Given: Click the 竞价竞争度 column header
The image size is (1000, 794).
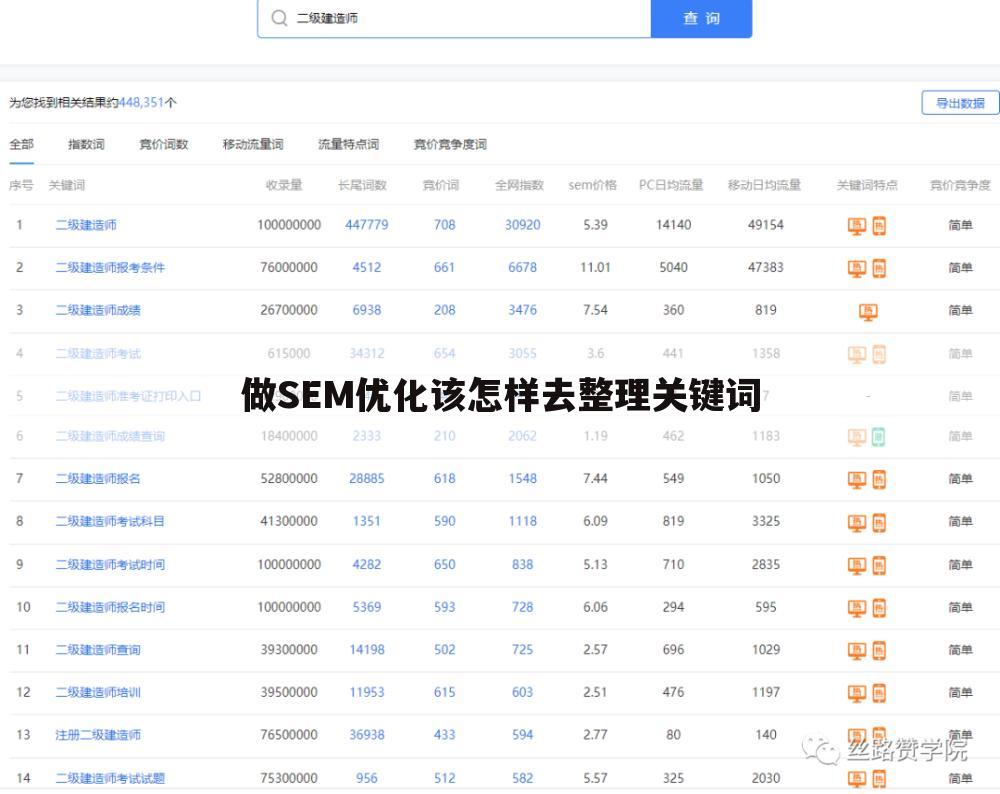Looking at the screenshot, I should pos(960,185).
